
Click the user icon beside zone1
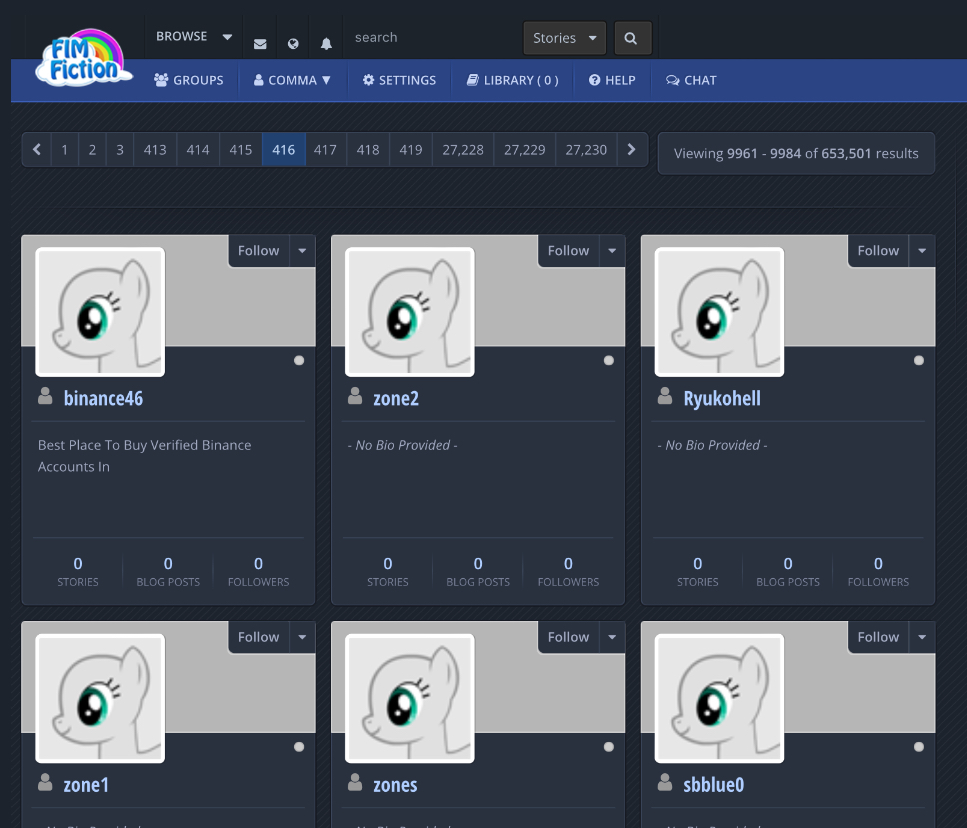click(45, 782)
